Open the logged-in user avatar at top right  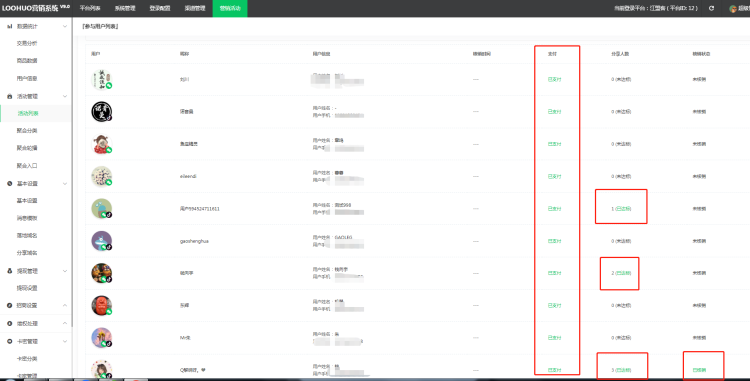point(732,9)
